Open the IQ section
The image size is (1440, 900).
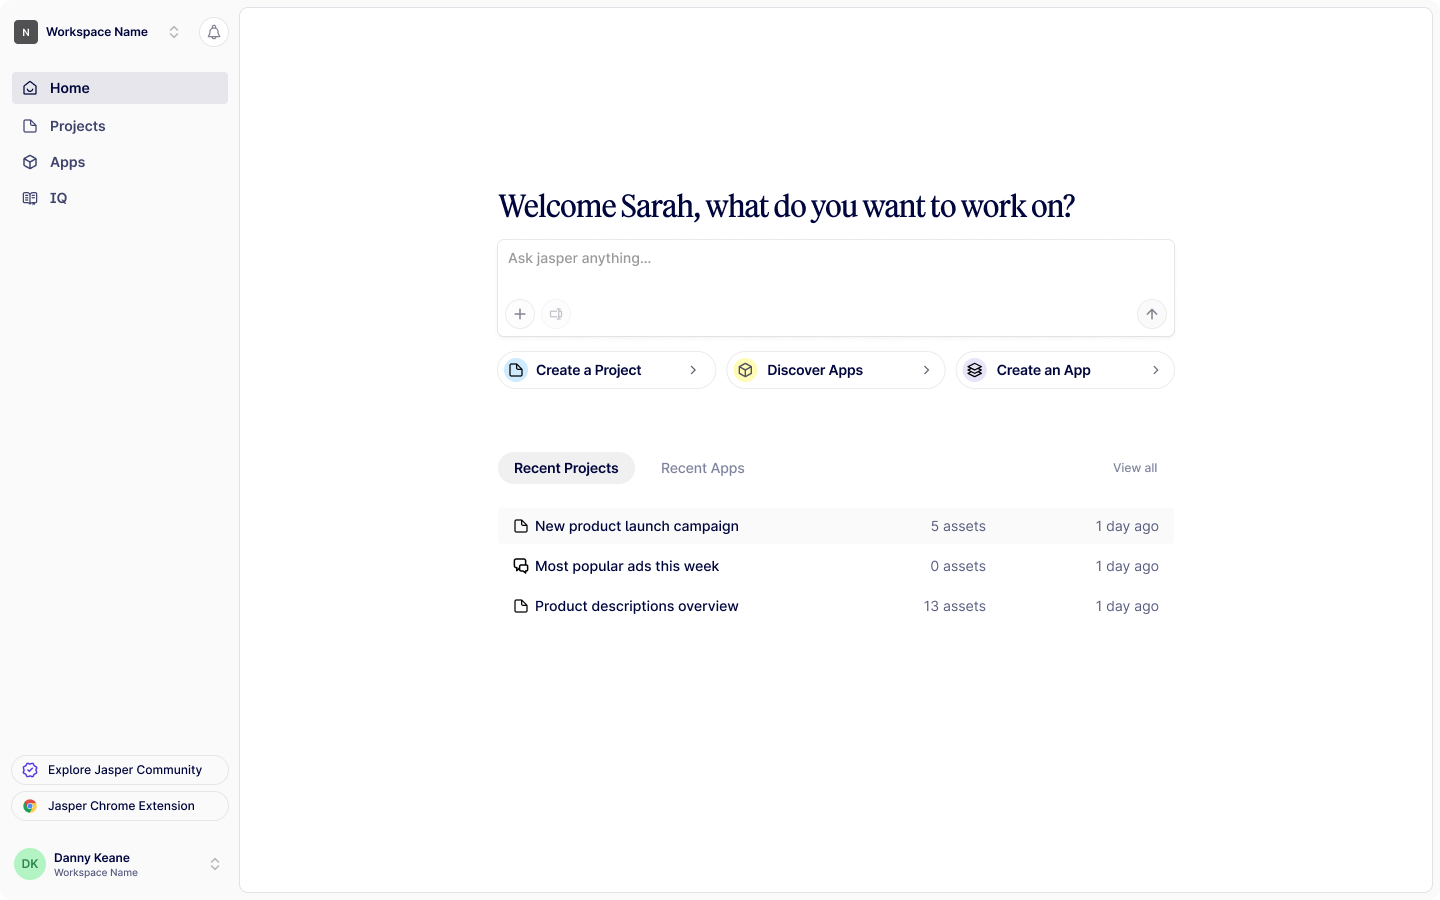58,198
